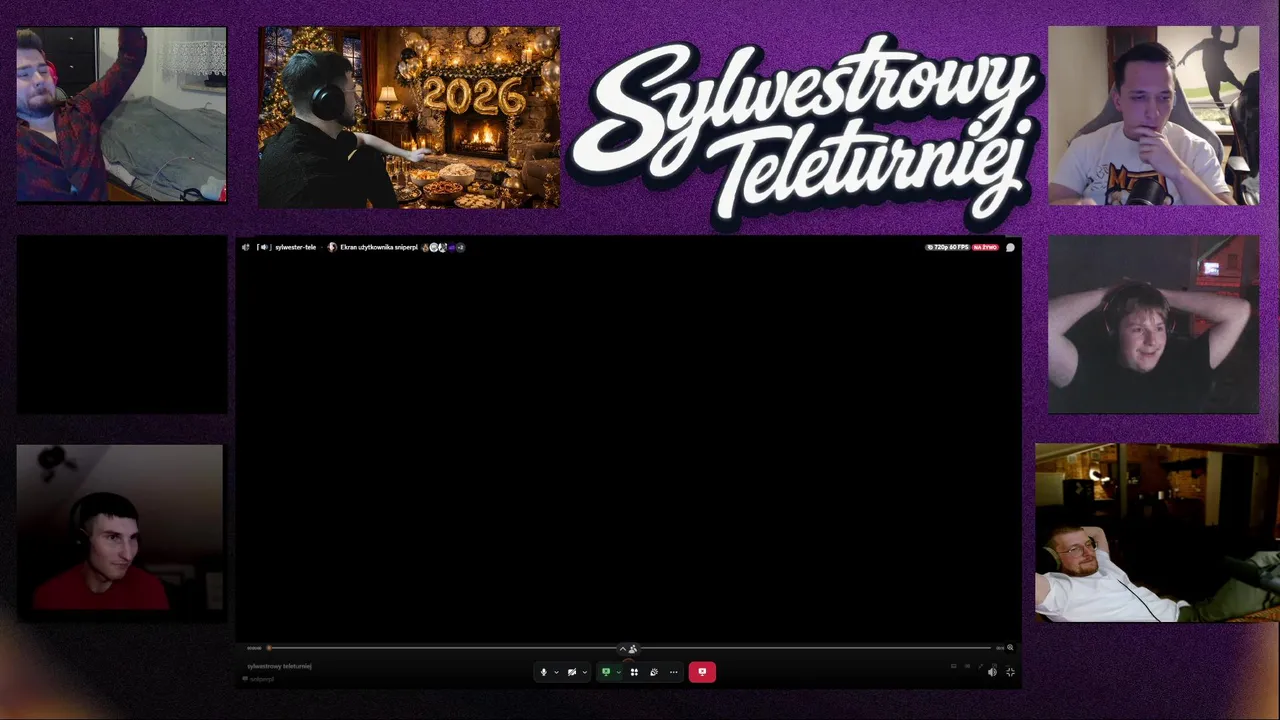Adjust the stream volume speaker icon
Viewport: 1280px width, 720px height.
pos(992,672)
